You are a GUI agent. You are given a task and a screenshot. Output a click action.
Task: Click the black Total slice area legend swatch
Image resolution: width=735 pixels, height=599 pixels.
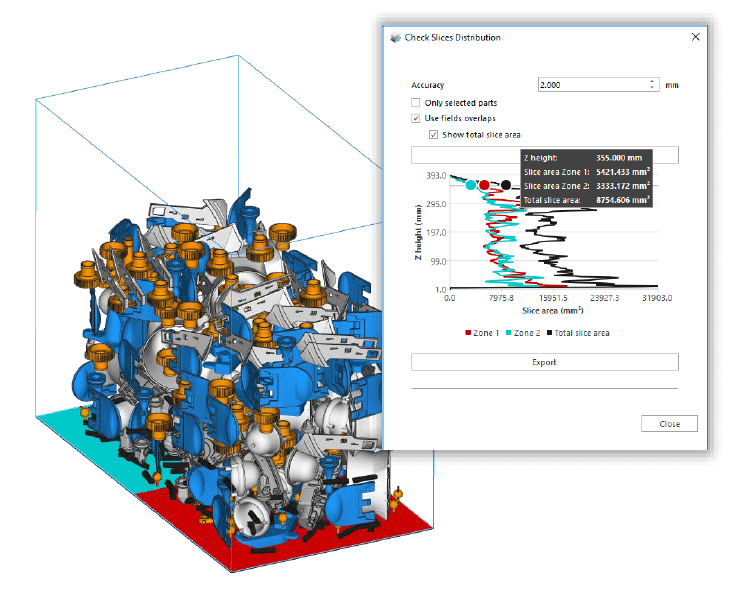[547, 333]
